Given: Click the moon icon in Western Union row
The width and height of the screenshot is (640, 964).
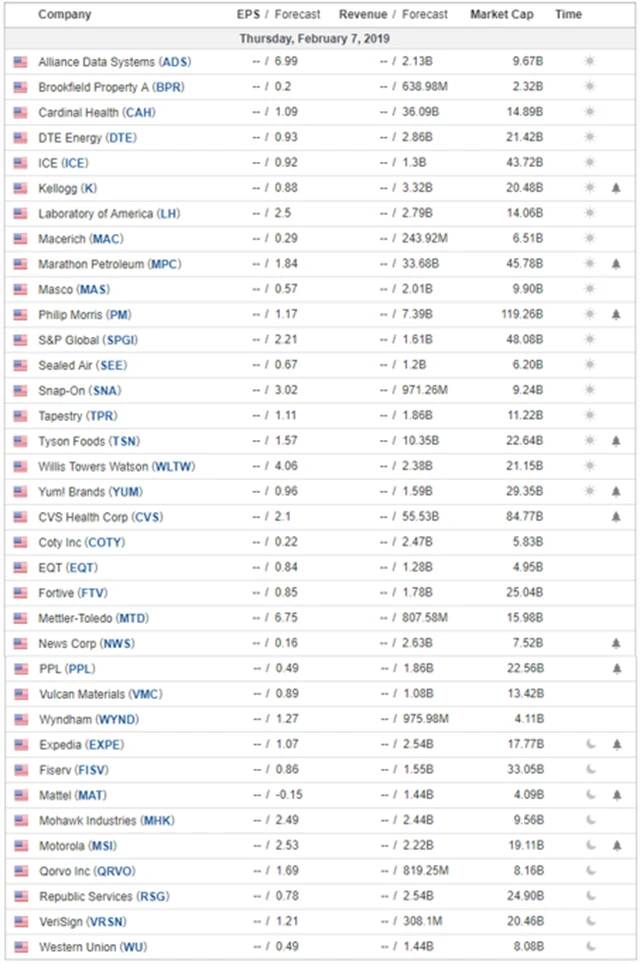Looking at the screenshot, I should (590, 946).
